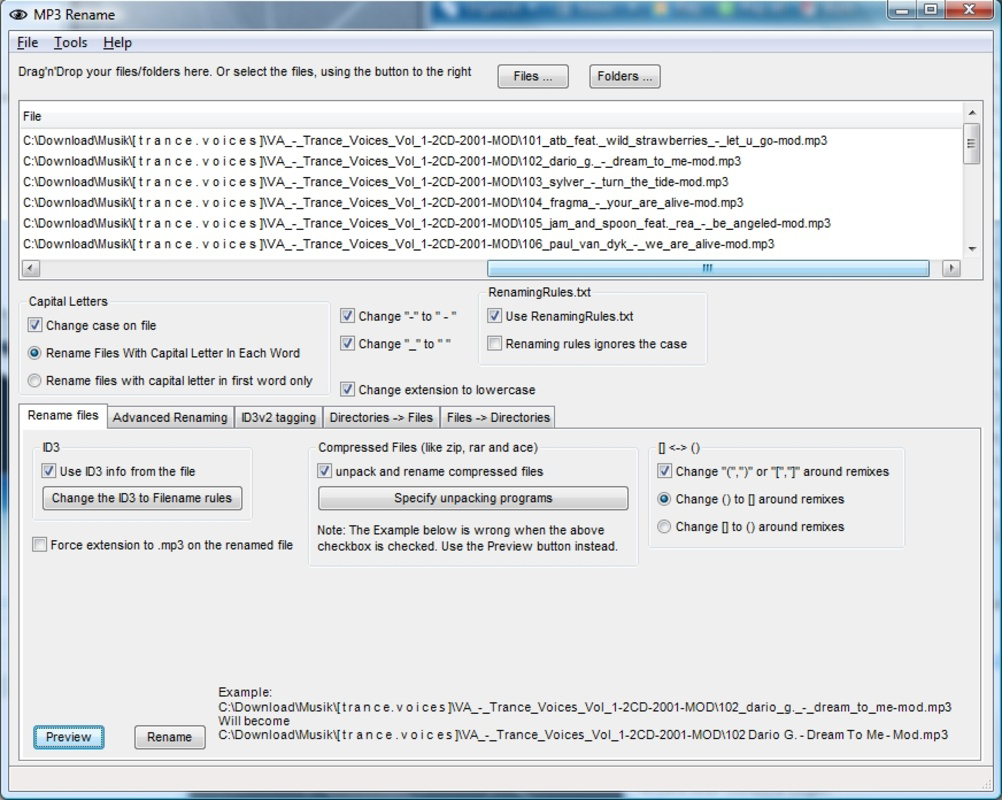Maximize the MP3 Rename window
Screen dimensions: 1002x800
(x=931, y=10)
